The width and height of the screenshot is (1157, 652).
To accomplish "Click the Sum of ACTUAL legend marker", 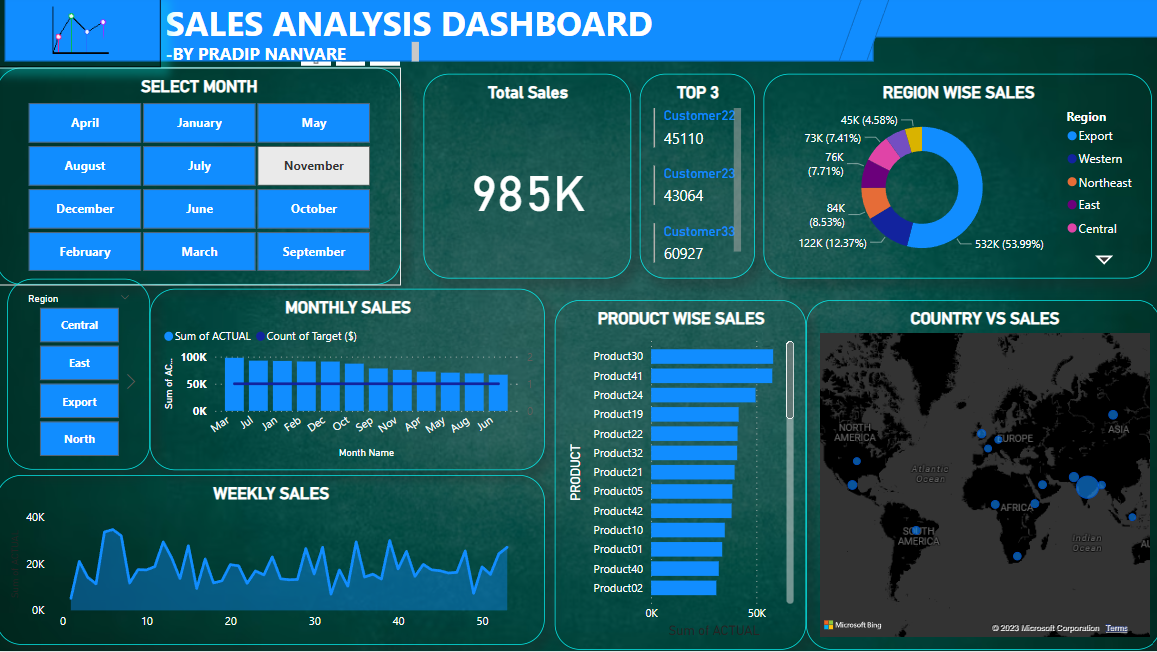I will coord(168,337).
